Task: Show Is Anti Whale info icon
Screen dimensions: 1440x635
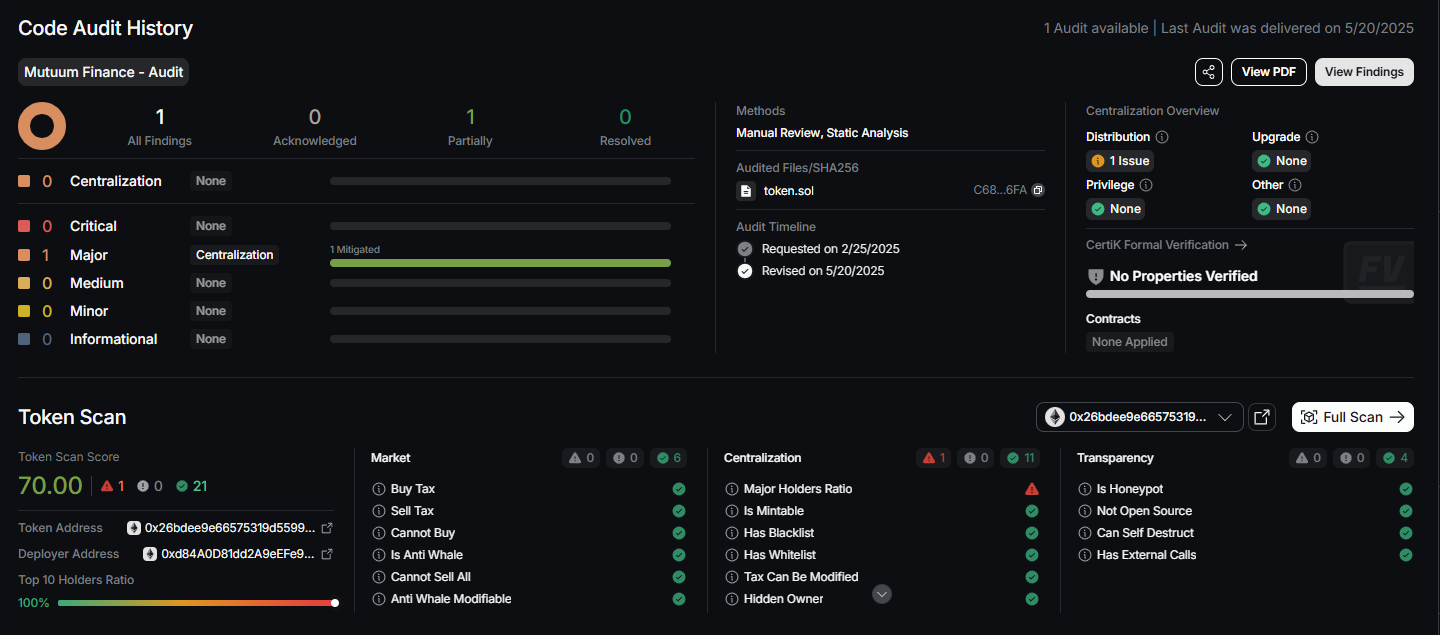Action: (x=379, y=555)
